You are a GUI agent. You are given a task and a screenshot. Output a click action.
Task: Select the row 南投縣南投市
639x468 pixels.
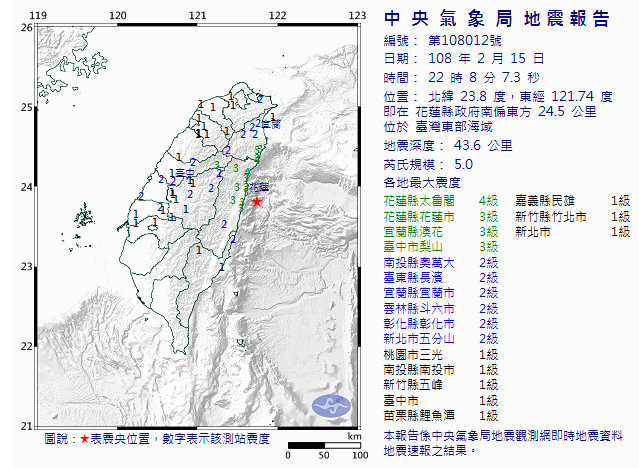pos(441,370)
